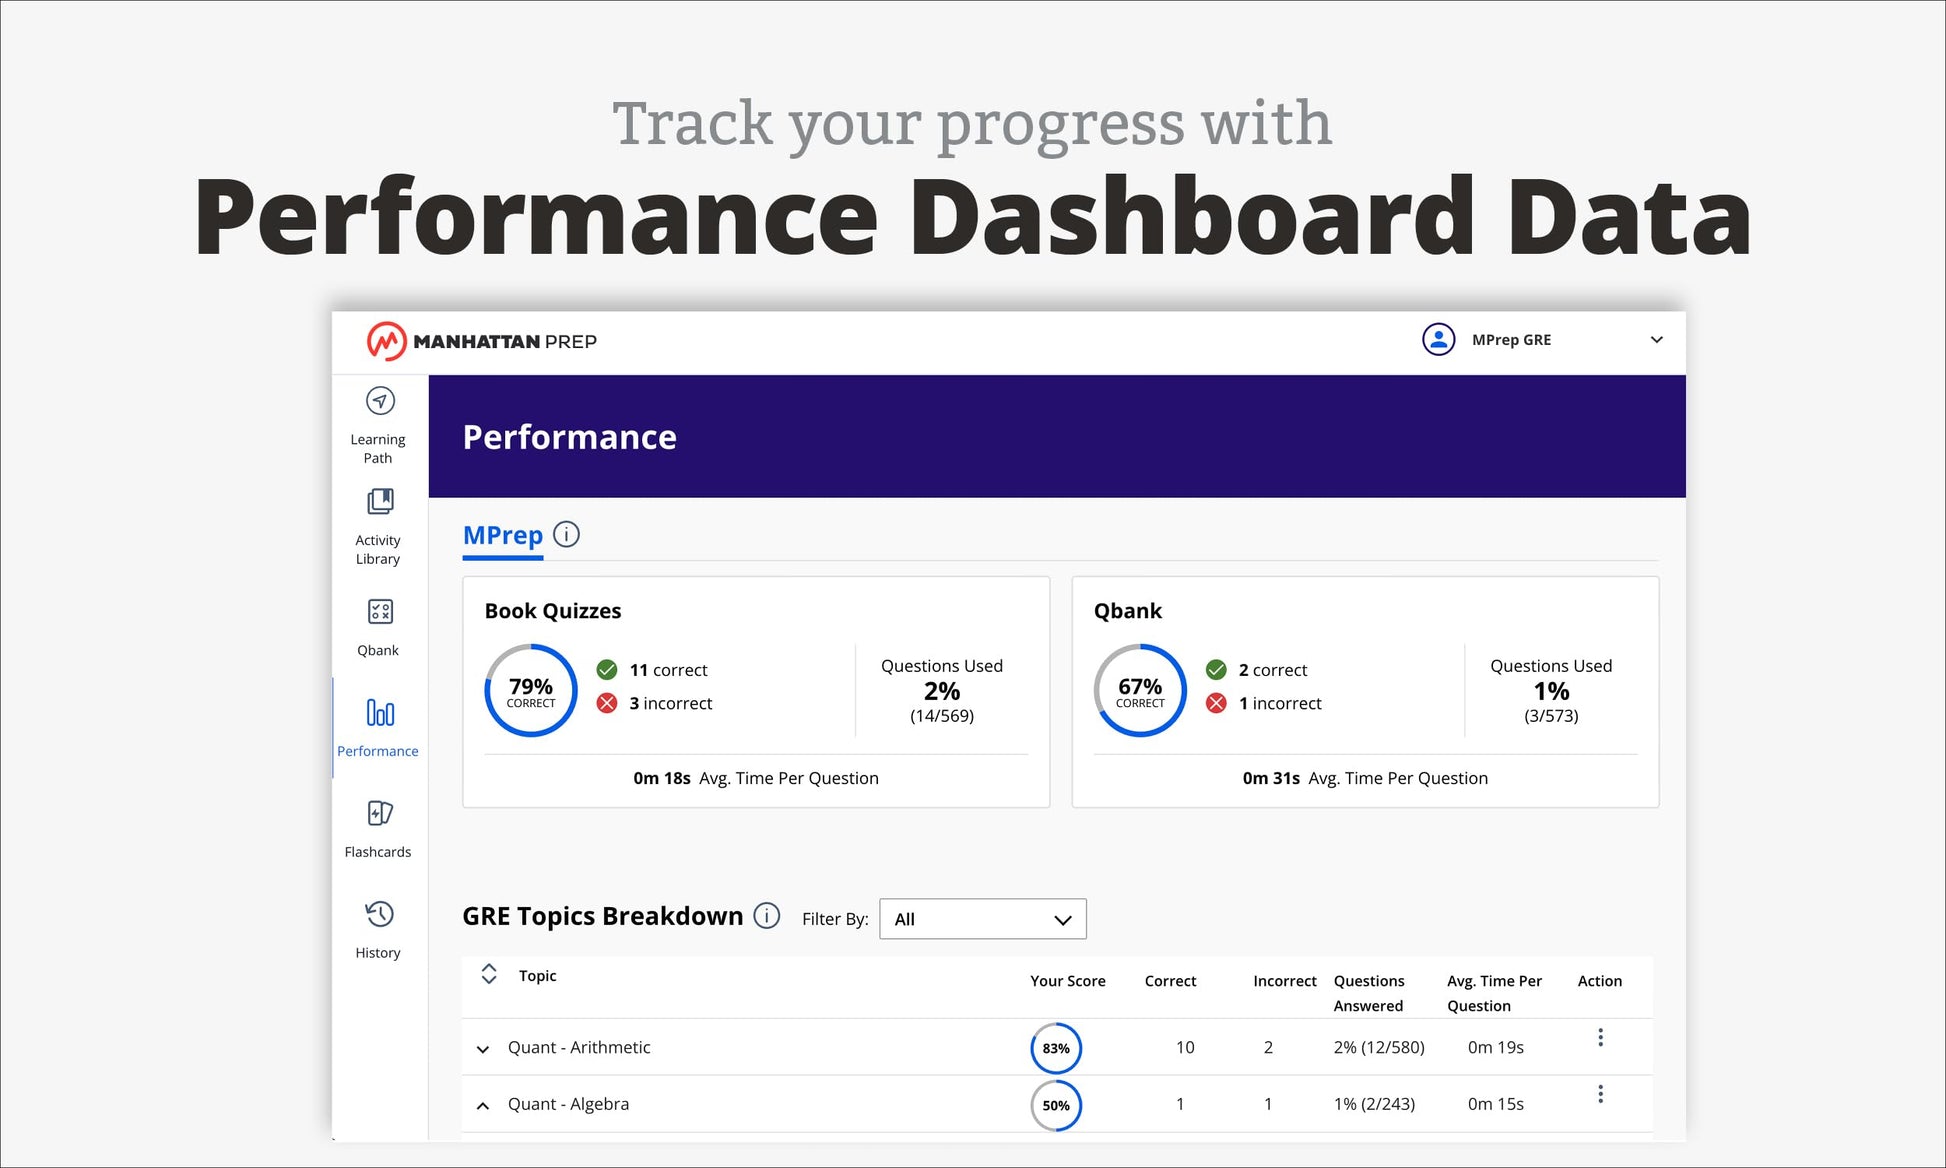Click the 79% correct Book Quizzes ring
This screenshot has height=1168, width=1946.
(531, 691)
